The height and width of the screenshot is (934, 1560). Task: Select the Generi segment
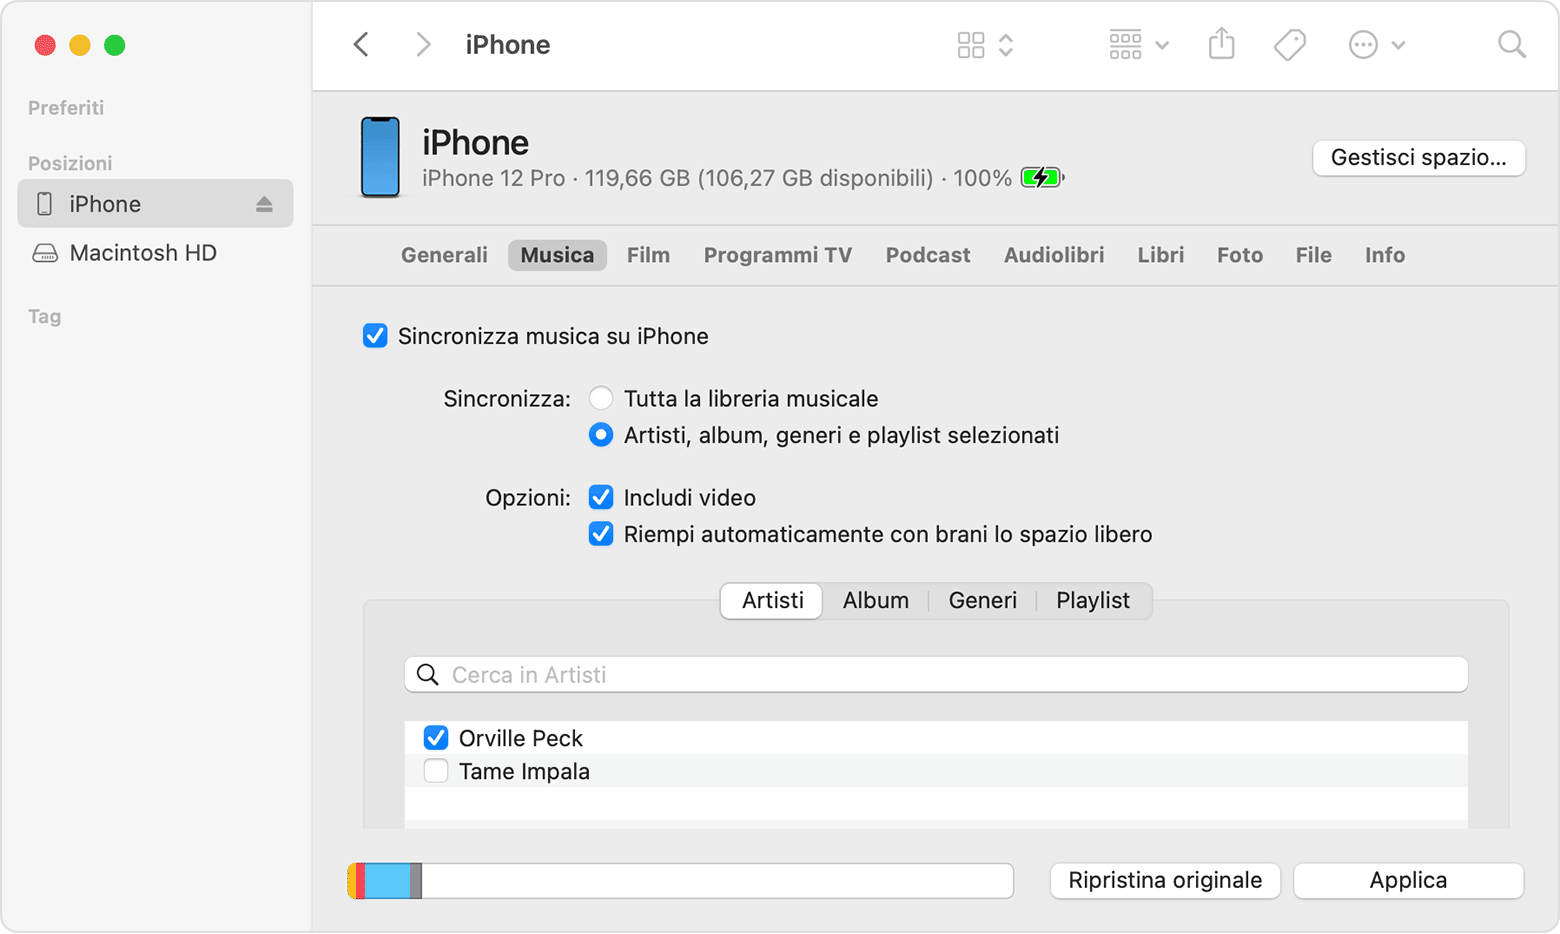[983, 601]
